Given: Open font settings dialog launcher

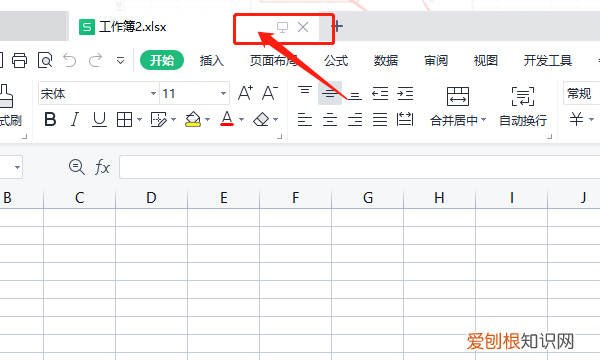Looking at the screenshot, I should point(280,137).
